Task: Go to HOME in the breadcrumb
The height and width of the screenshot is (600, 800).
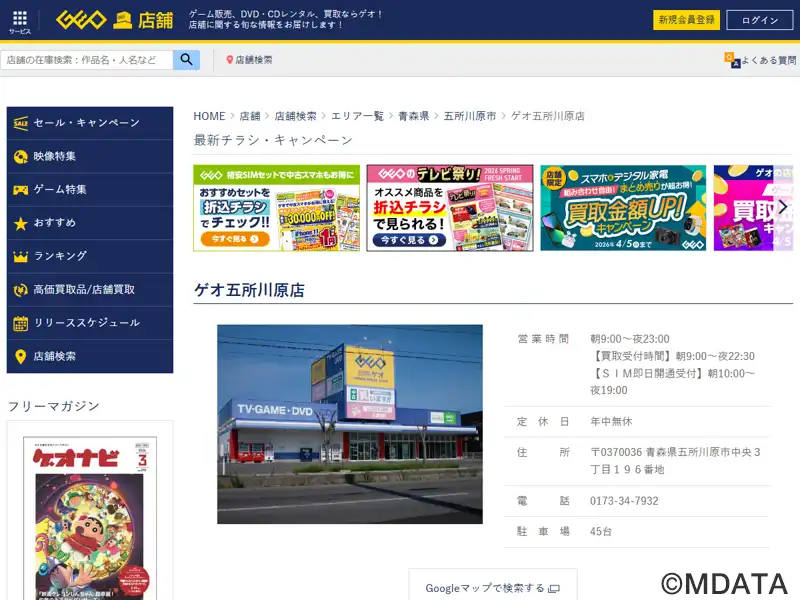Action: 209,116
